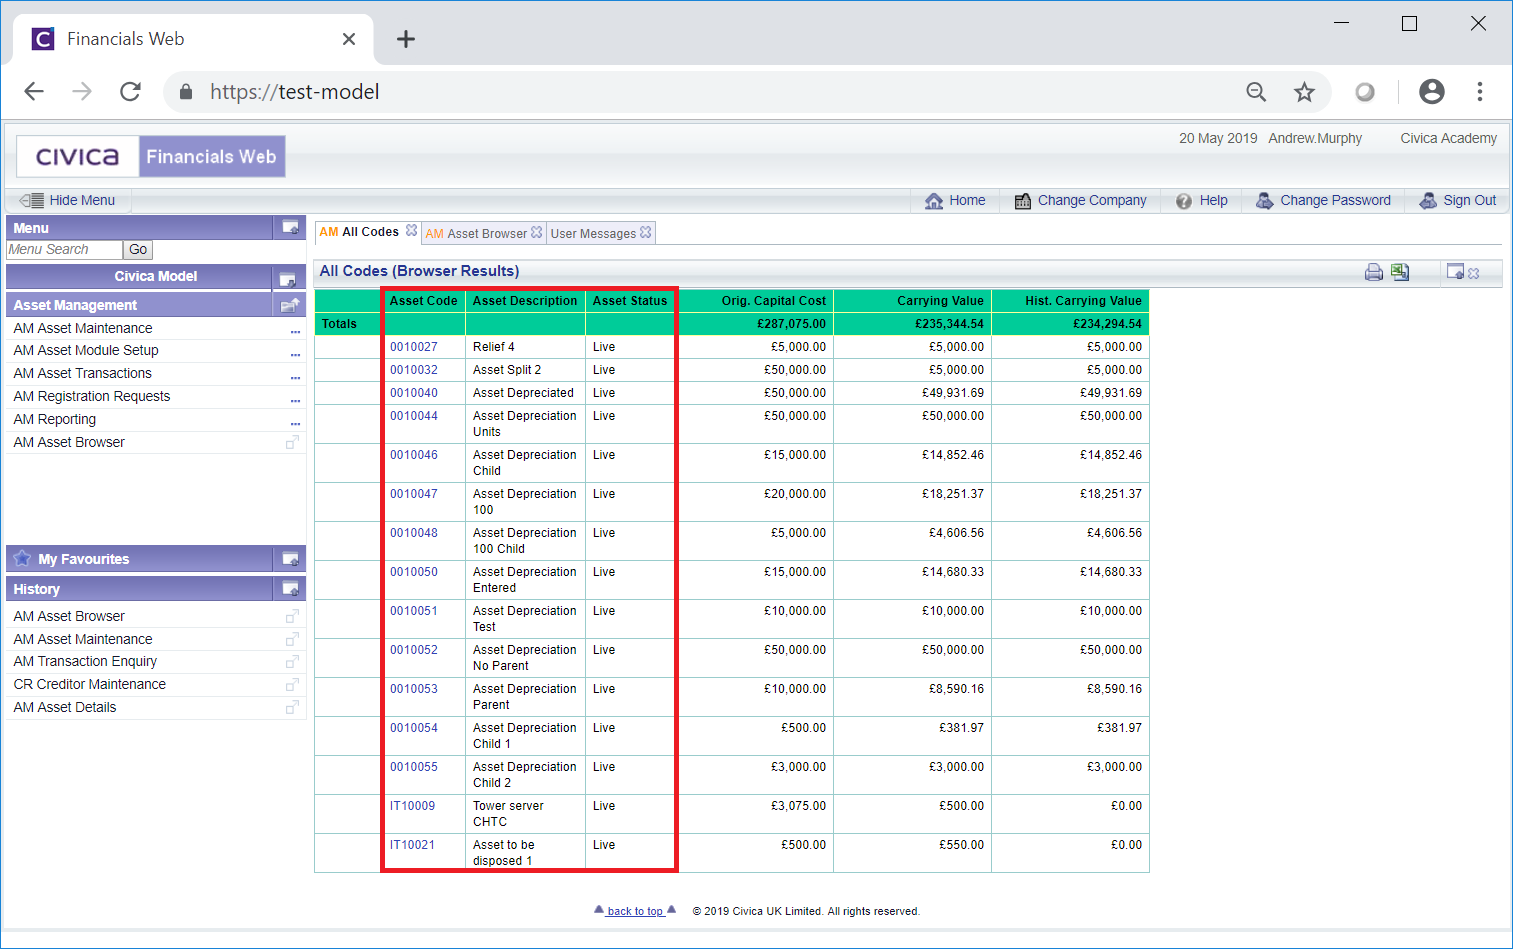The image size is (1513, 949).
Task: Close the Financials Web browser tab
Action: point(349,39)
